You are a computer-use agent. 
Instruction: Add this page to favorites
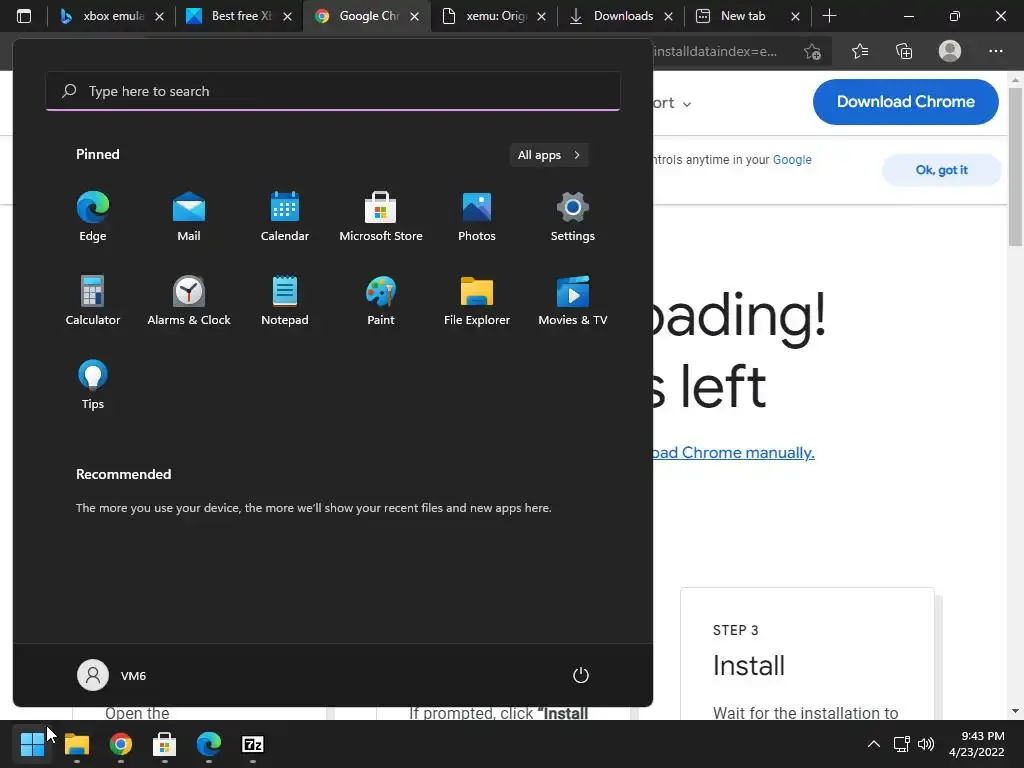pyautogui.click(x=812, y=51)
